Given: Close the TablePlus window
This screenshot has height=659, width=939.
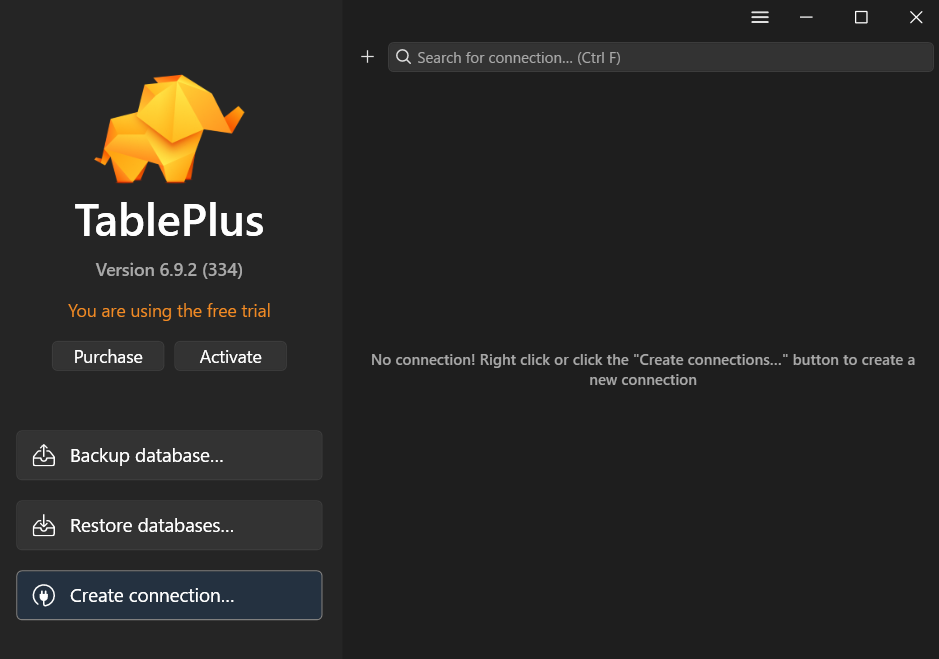Looking at the screenshot, I should click(915, 17).
